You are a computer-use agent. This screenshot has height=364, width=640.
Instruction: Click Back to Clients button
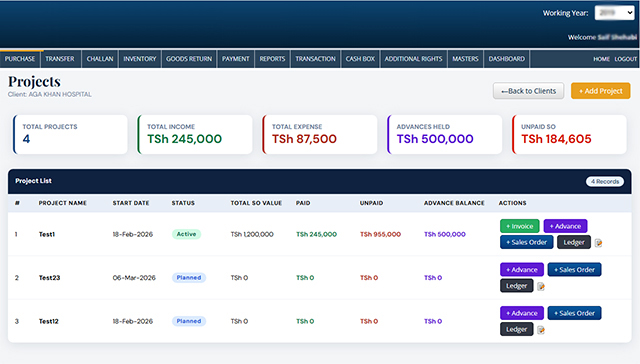coord(529,91)
